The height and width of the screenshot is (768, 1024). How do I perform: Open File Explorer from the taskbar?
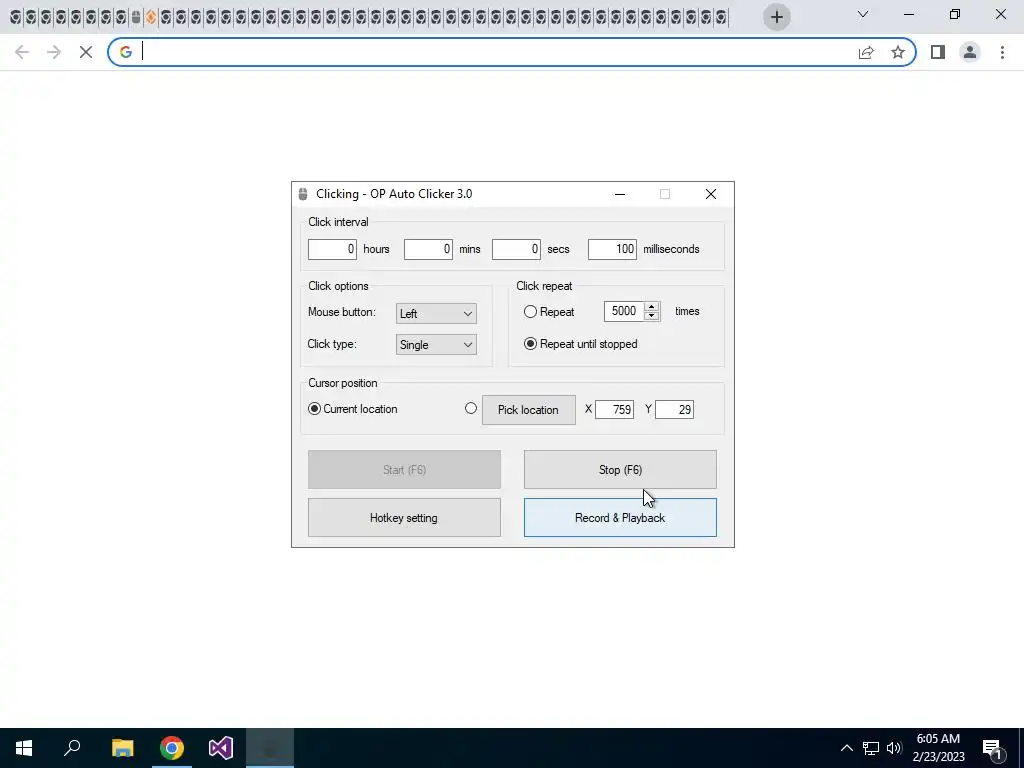(x=122, y=748)
